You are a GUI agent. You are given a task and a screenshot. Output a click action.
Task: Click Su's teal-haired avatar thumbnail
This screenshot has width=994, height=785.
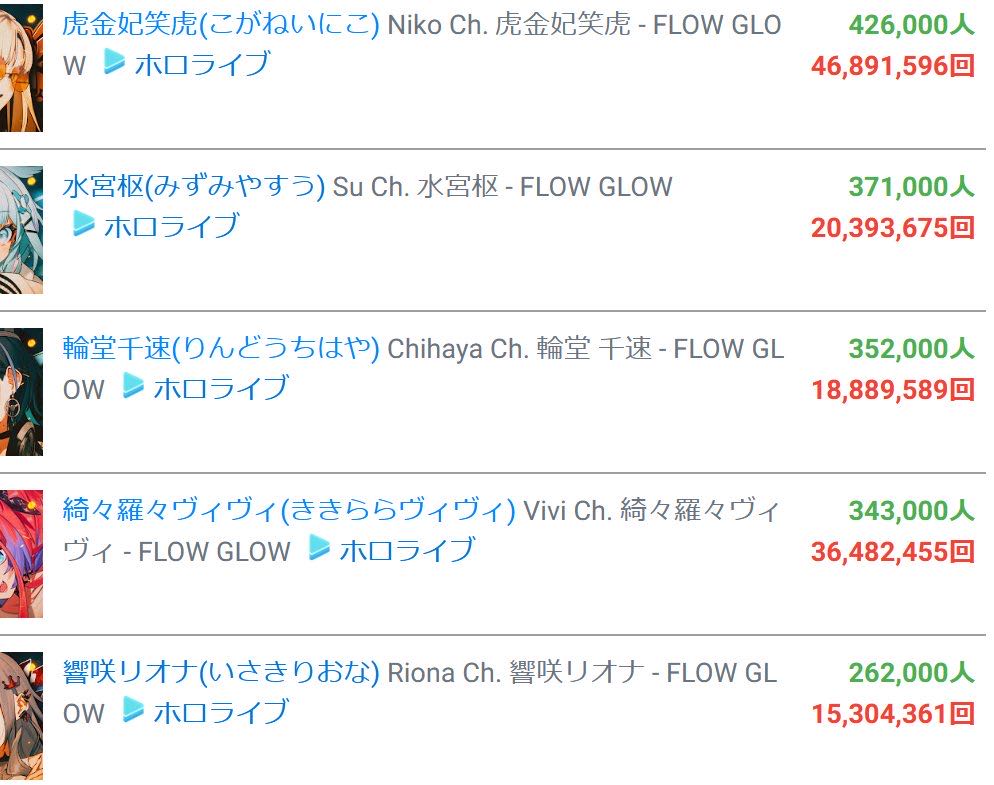point(21,230)
